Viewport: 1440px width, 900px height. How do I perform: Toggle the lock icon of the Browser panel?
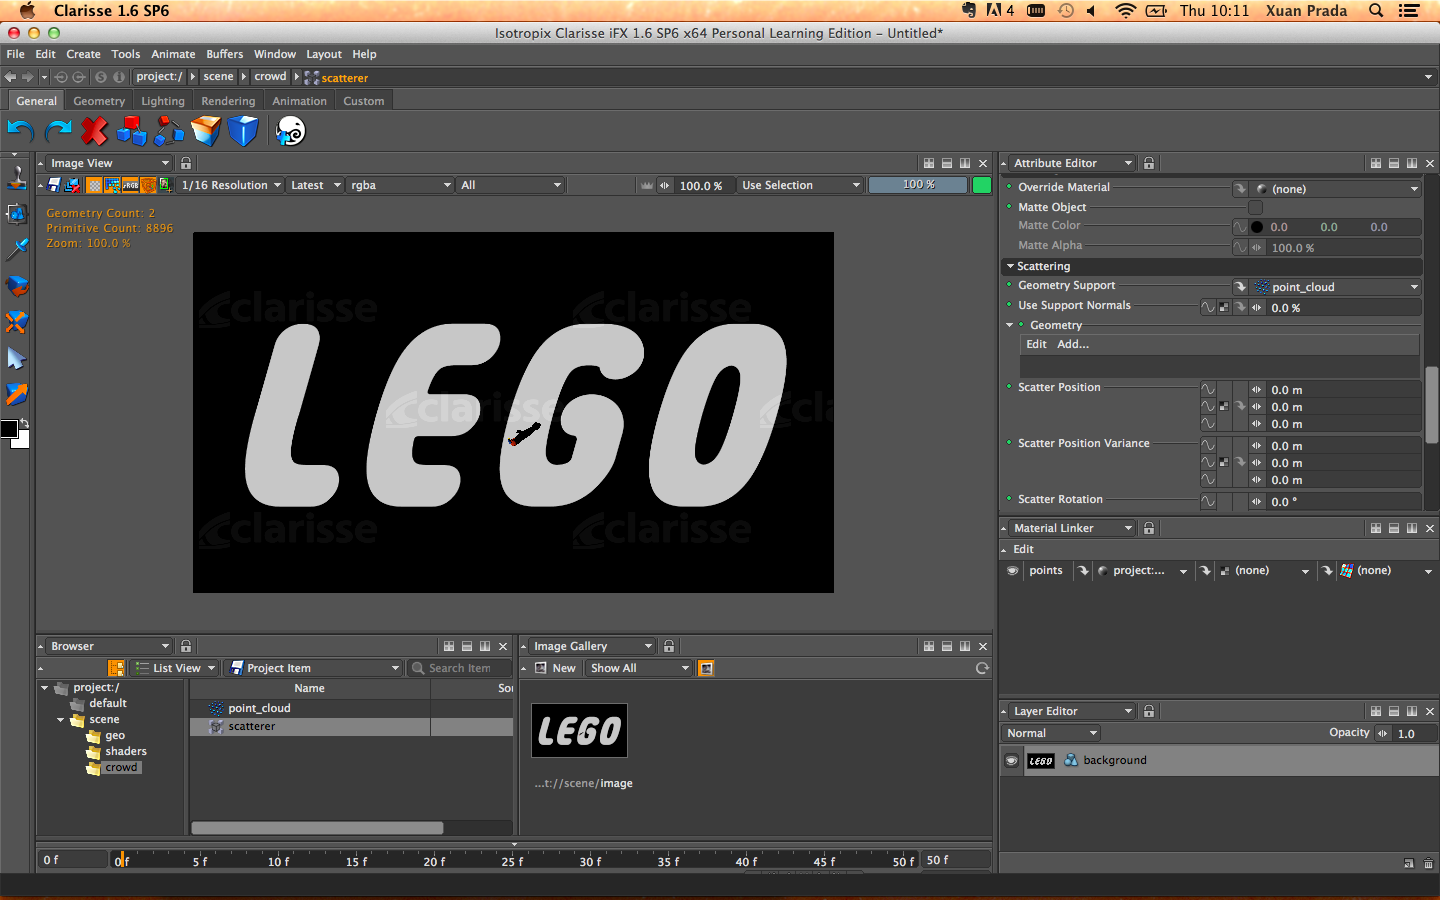[186, 646]
